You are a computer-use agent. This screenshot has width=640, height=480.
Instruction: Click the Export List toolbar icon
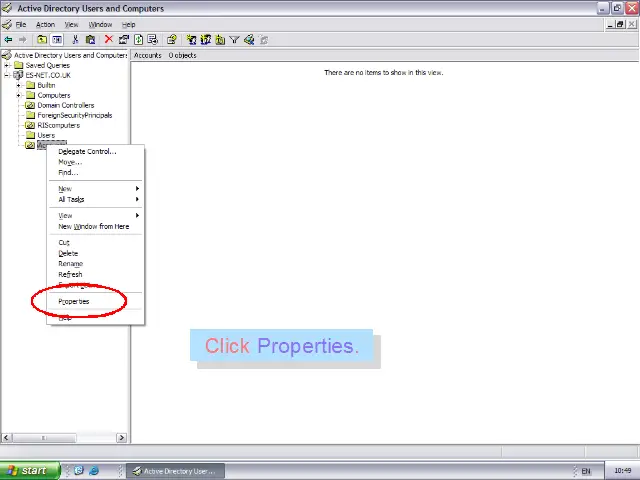[153, 40]
